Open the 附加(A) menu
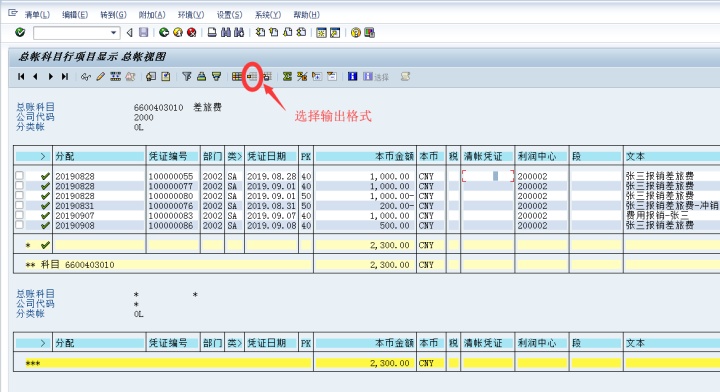 tap(152, 15)
